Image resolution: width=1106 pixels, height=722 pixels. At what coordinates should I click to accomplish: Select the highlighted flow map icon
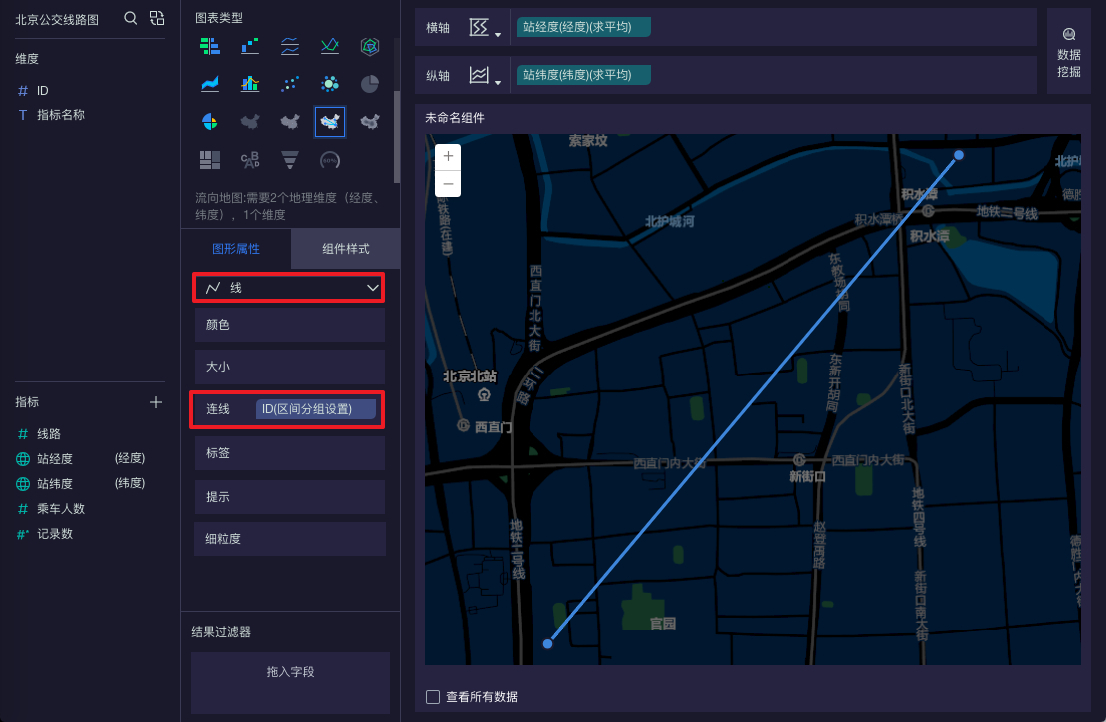[x=329, y=122]
